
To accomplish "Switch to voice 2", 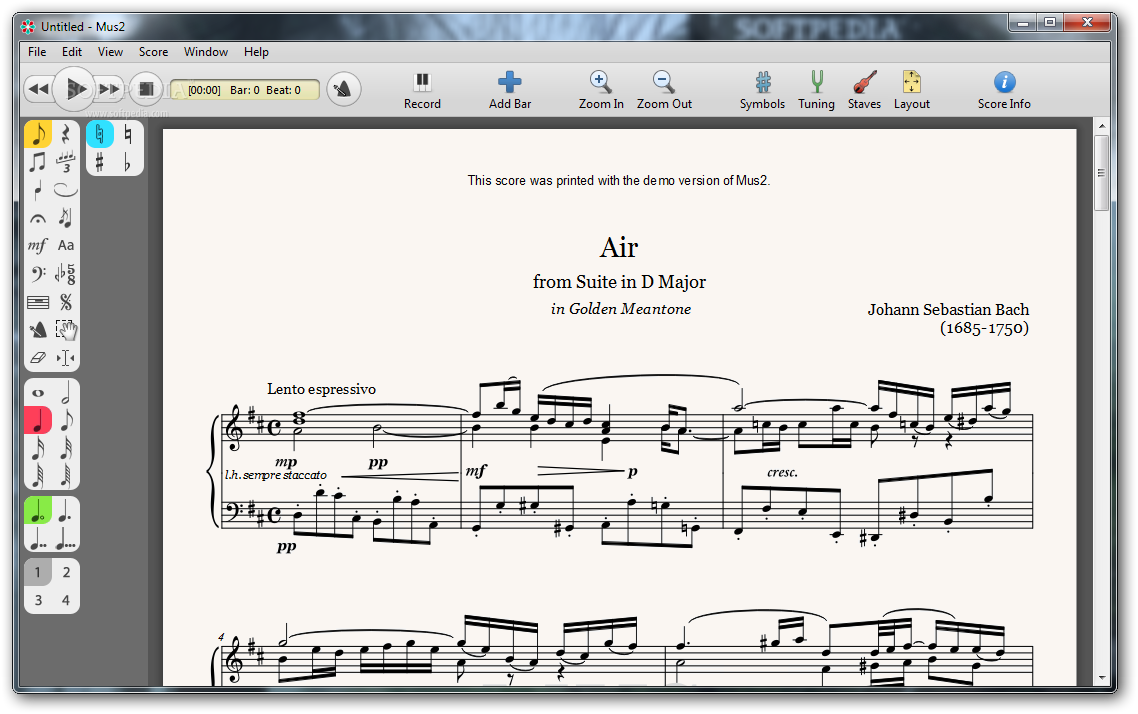I will click(x=65, y=573).
